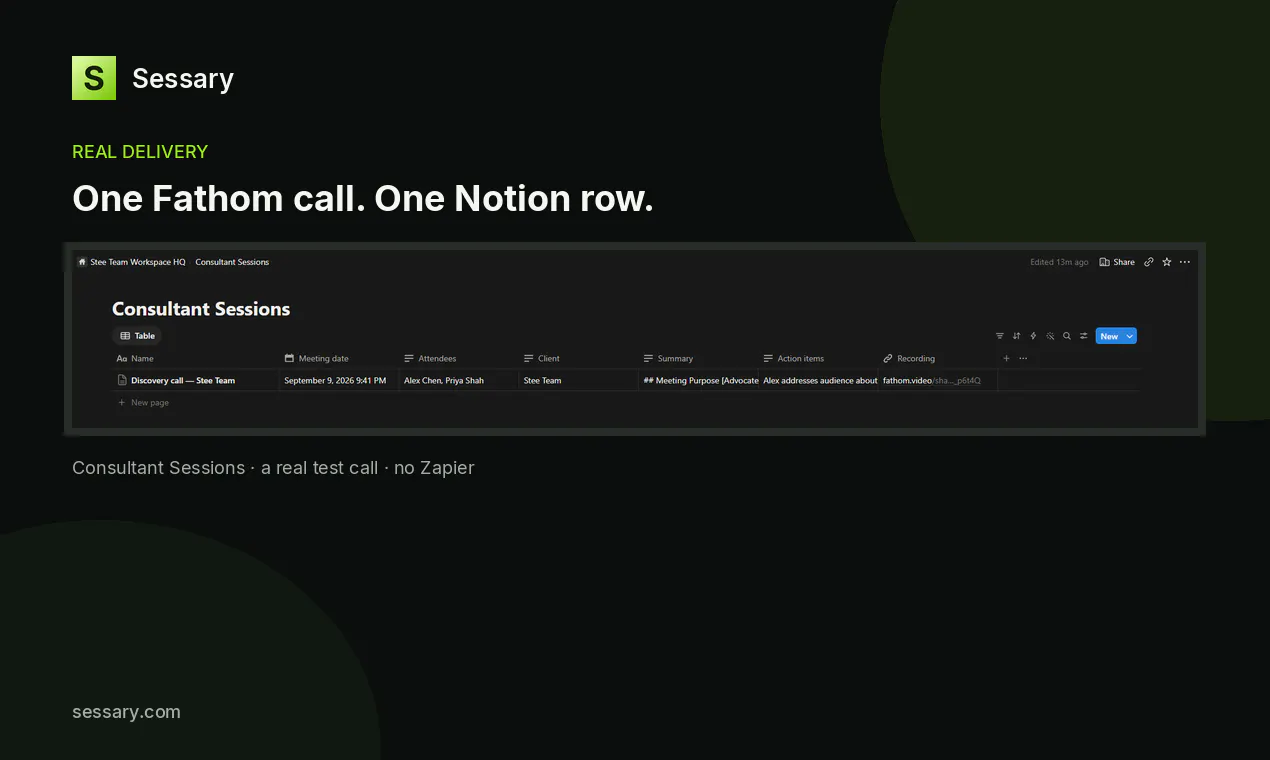Image resolution: width=1270 pixels, height=760 pixels.
Task: Click the Alex addresses audience cell
Action: 820,380
